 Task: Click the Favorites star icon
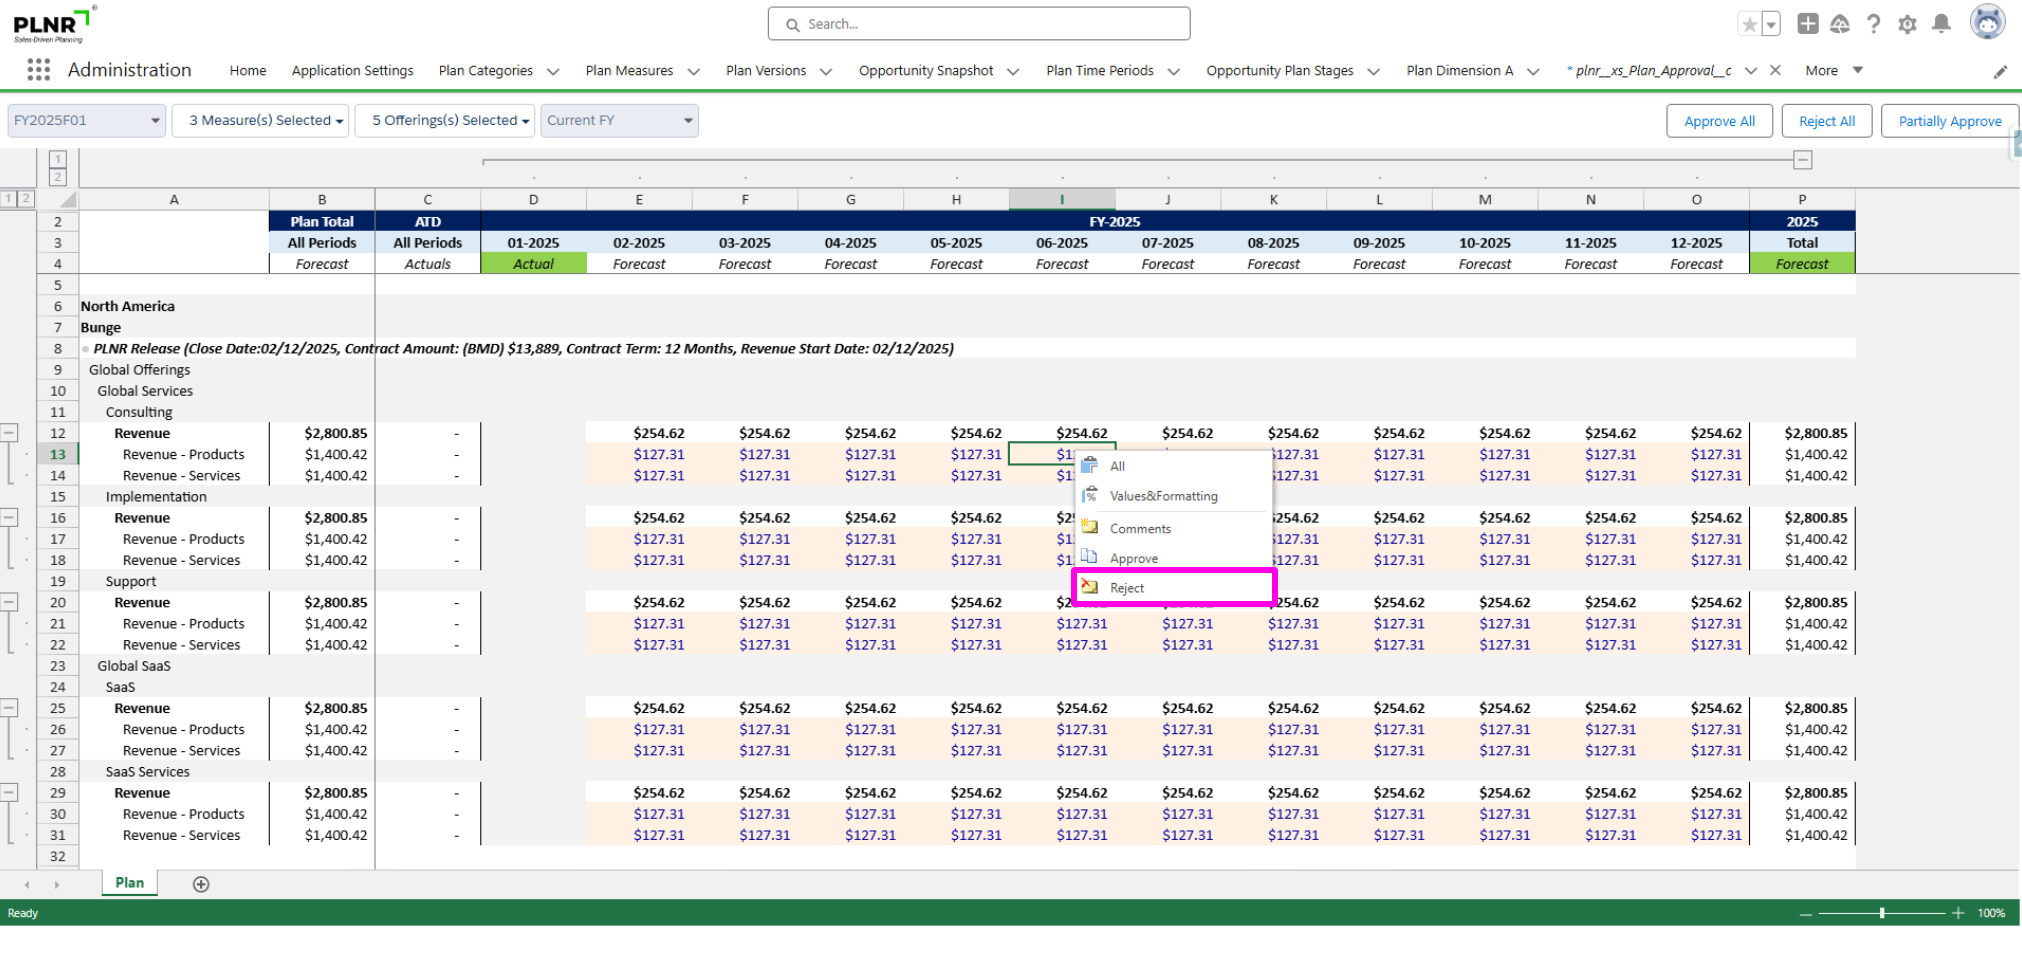point(1749,25)
